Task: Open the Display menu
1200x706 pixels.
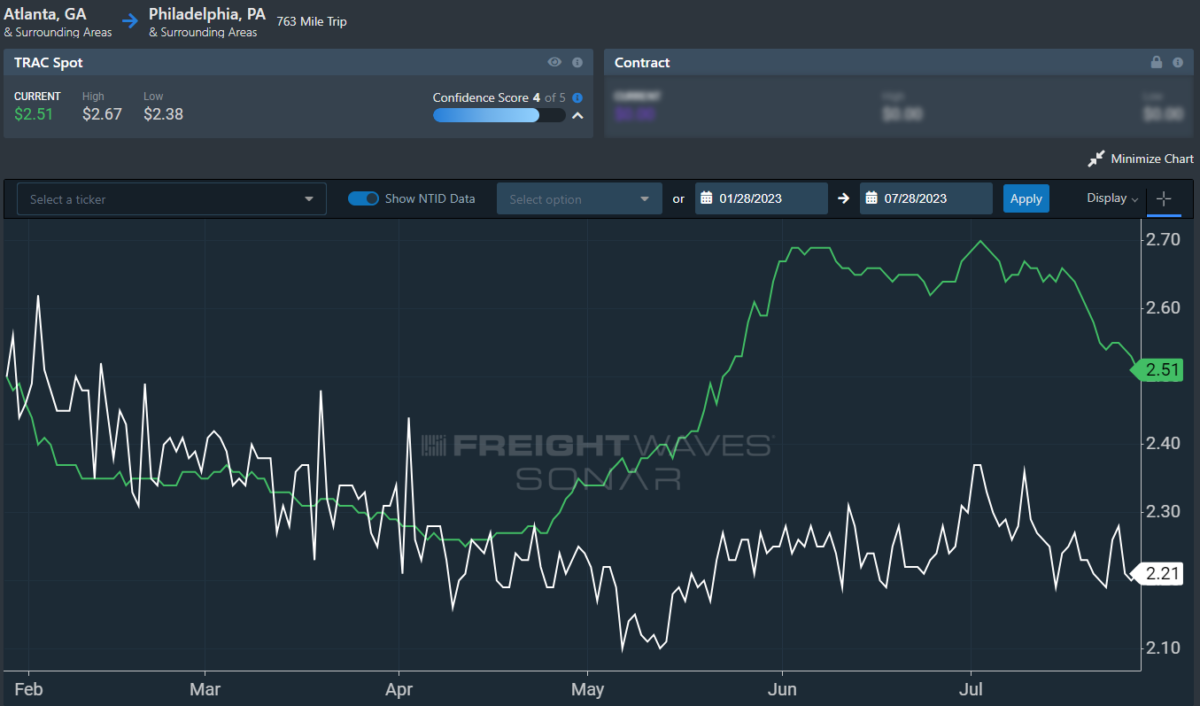Action: (1112, 199)
